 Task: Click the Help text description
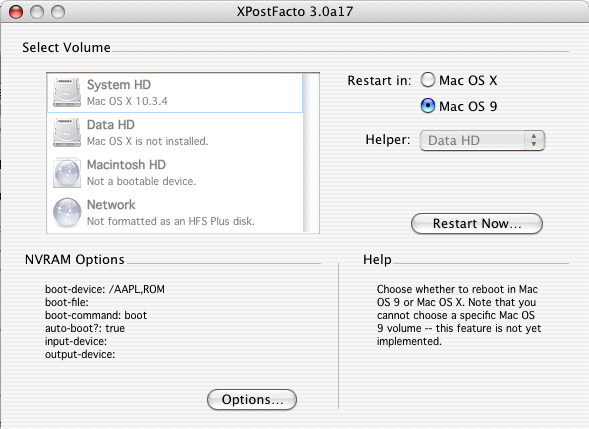pyautogui.click(x=459, y=315)
